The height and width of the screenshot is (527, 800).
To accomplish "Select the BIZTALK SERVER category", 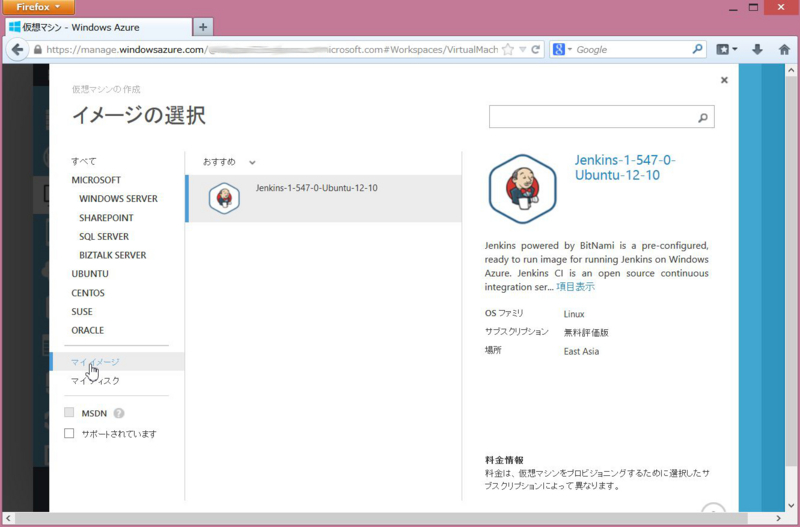I will click(113, 255).
